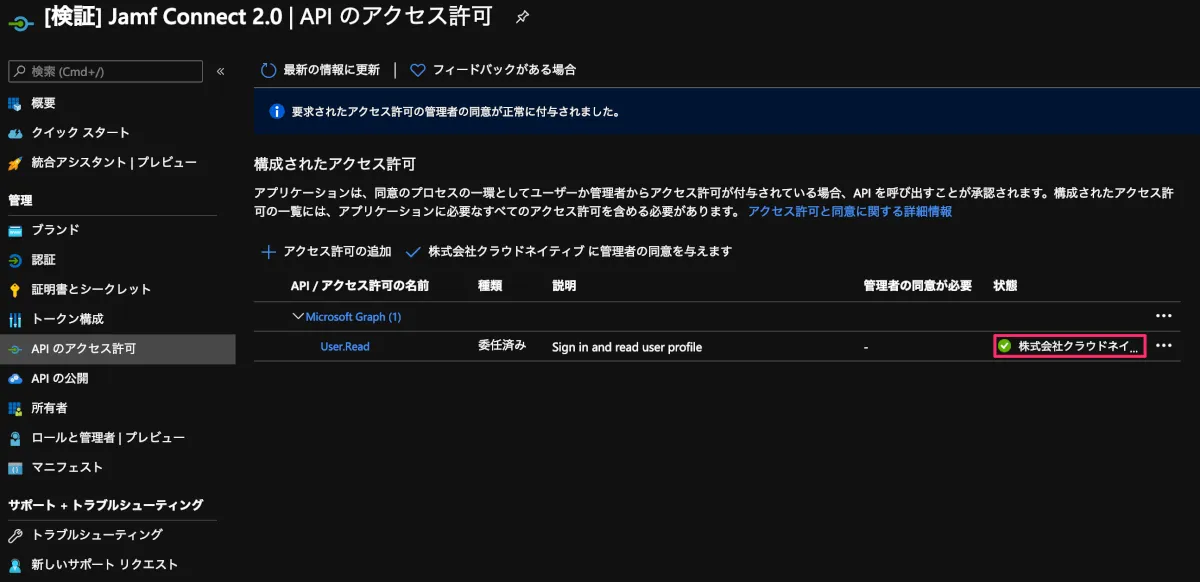Click the checkmark icon for admin consent
The width and height of the screenshot is (1200, 582).
(x=413, y=252)
